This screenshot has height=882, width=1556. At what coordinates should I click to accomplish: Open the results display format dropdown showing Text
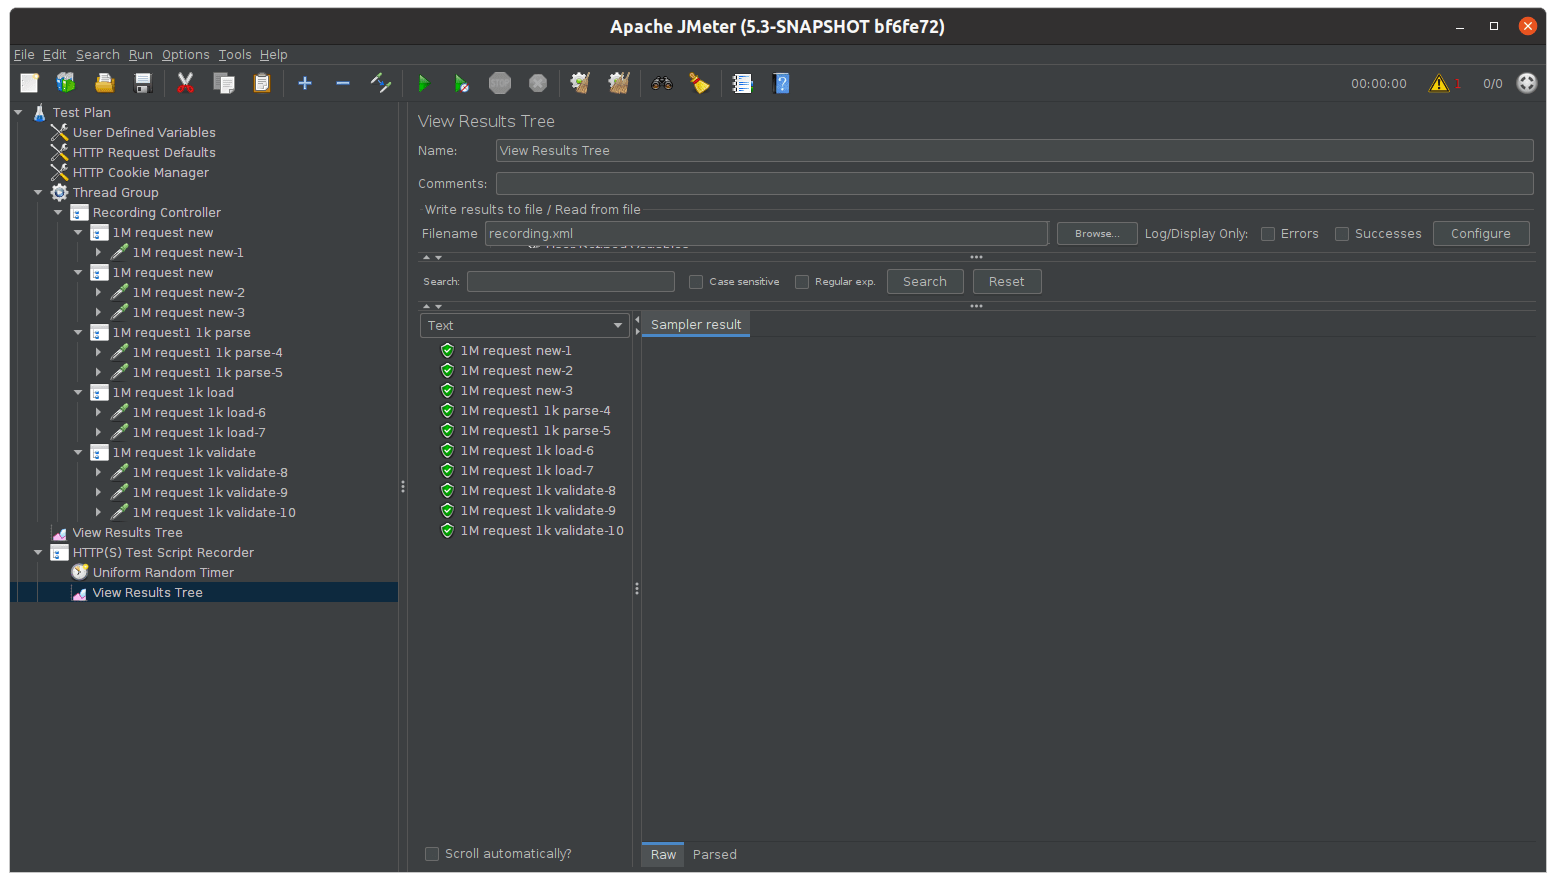click(524, 325)
